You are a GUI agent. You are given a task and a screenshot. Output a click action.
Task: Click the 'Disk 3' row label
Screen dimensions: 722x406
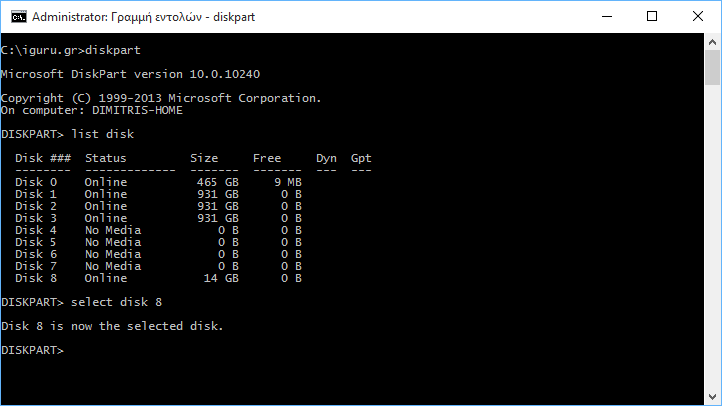[36, 218]
